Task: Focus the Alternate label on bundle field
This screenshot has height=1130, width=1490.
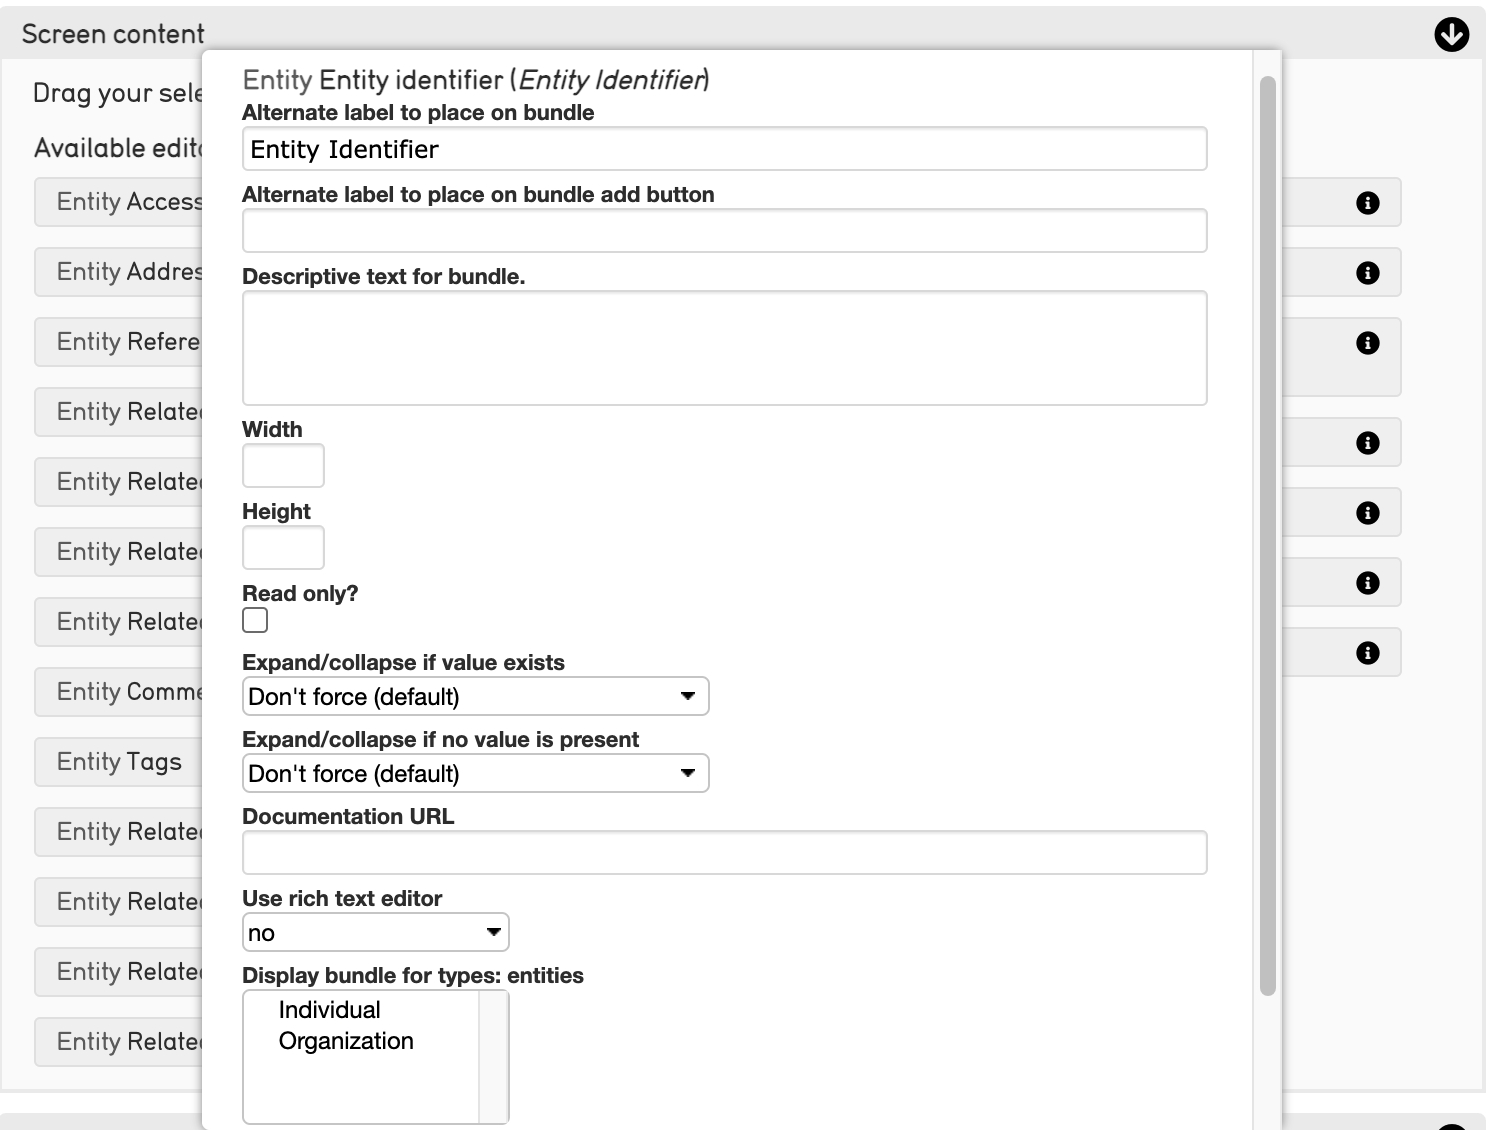Action: (724, 149)
